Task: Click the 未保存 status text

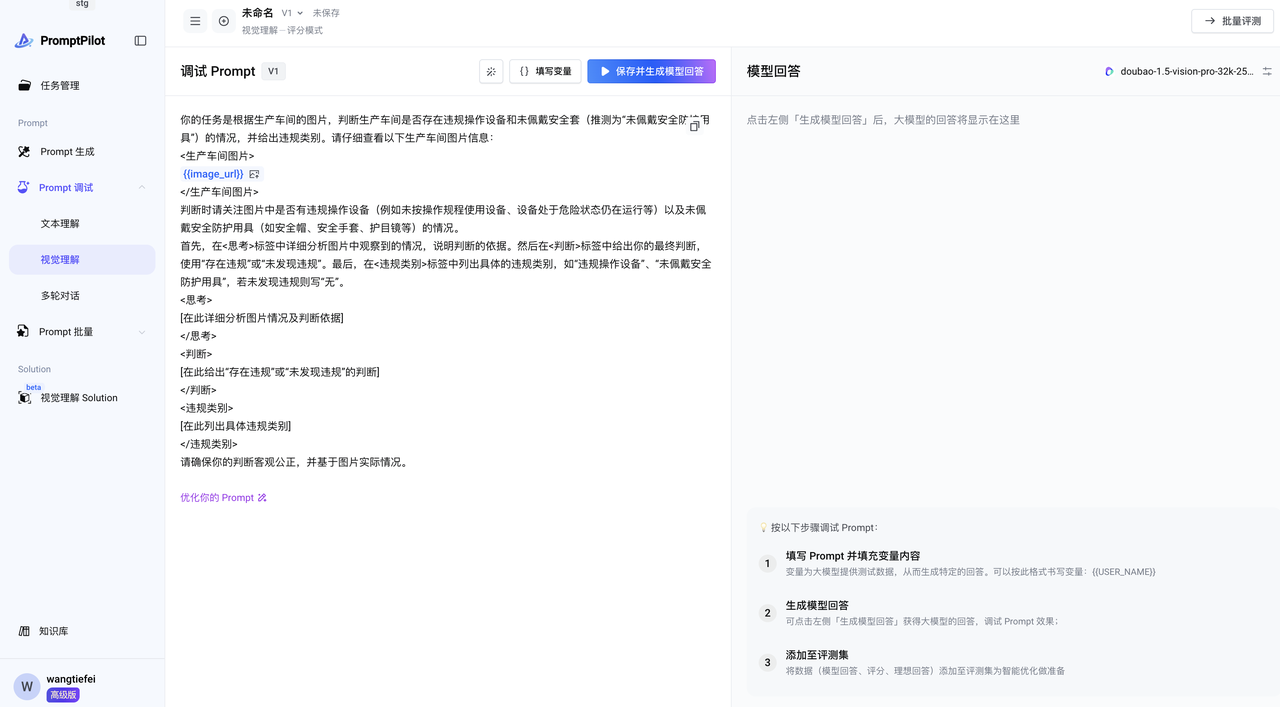Action: (x=326, y=13)
